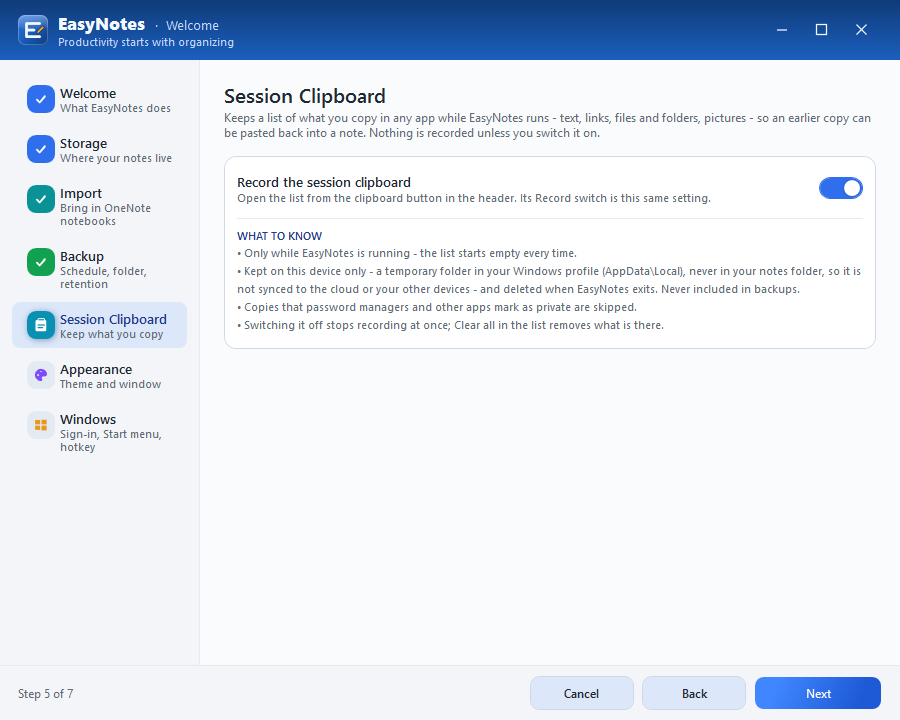Click 'Kept on this device only' bullet
Viewport: 900px width, 720px height.
tap(549, 280)
